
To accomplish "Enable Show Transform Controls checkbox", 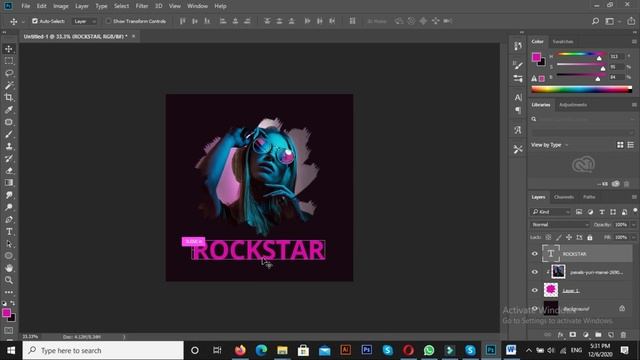I will 108,21.
